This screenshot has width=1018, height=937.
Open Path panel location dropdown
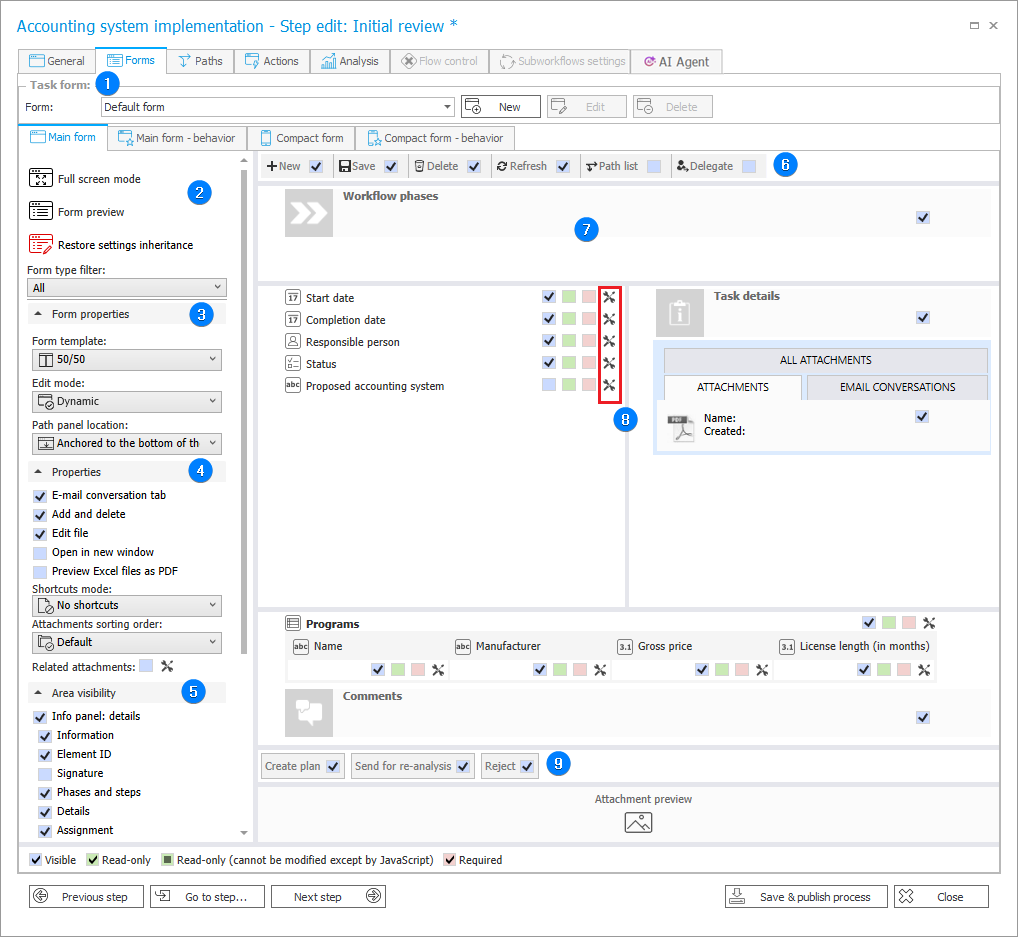pos(127,443)
